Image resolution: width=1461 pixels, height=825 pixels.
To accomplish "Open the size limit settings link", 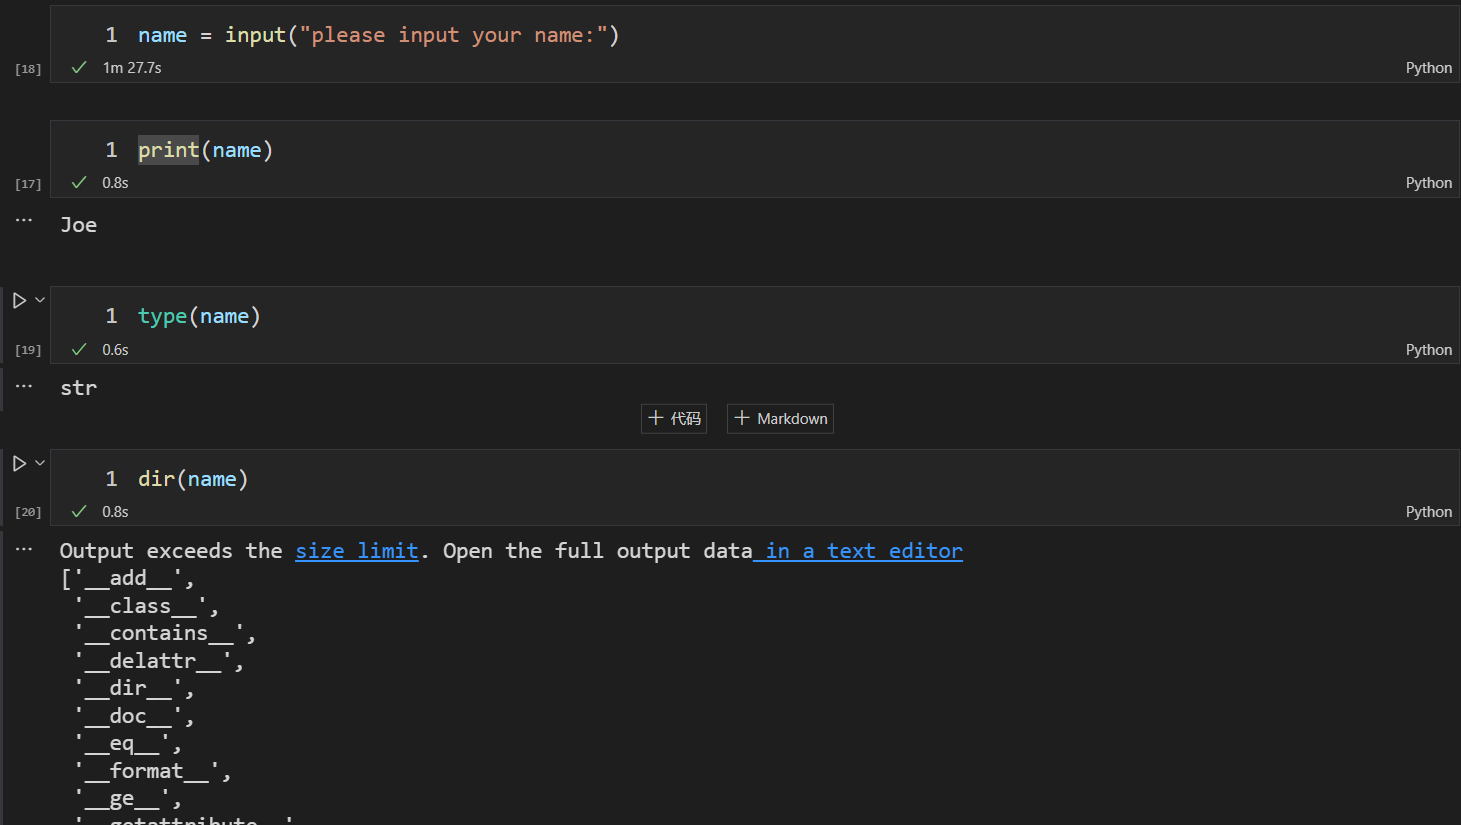I will click(357, 551).
